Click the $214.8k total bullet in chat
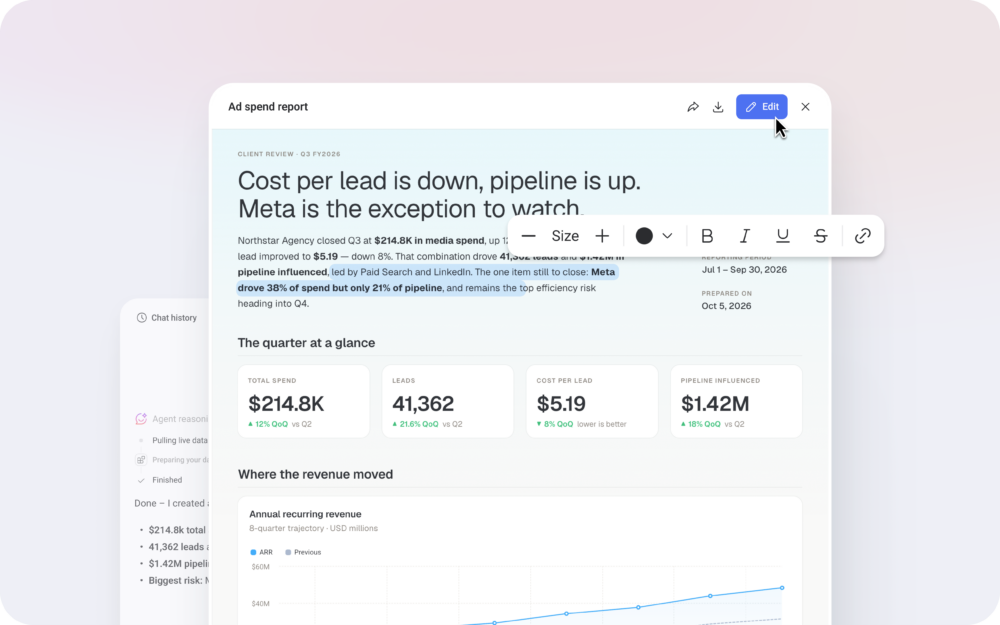Image resolution: width=1000 pixels, height=625 pixels. [177, 530]
